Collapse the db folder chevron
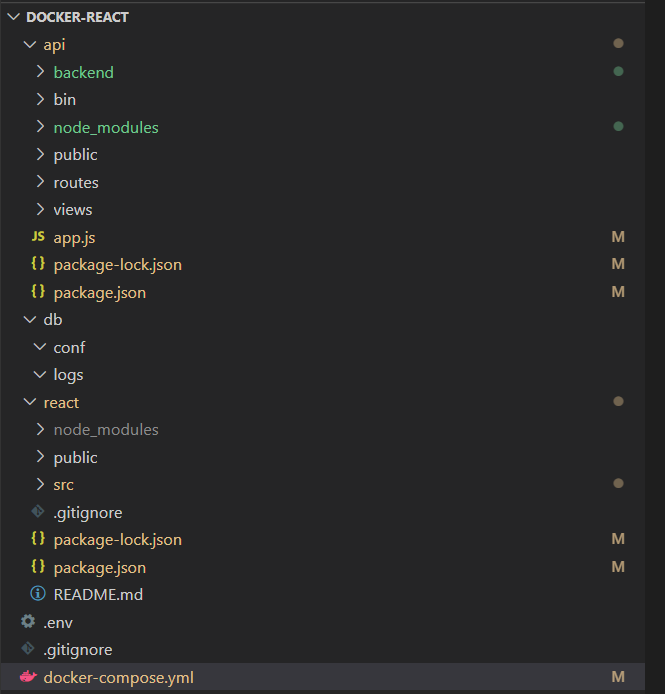Screen dimensions: 665x694 (29, 320)
